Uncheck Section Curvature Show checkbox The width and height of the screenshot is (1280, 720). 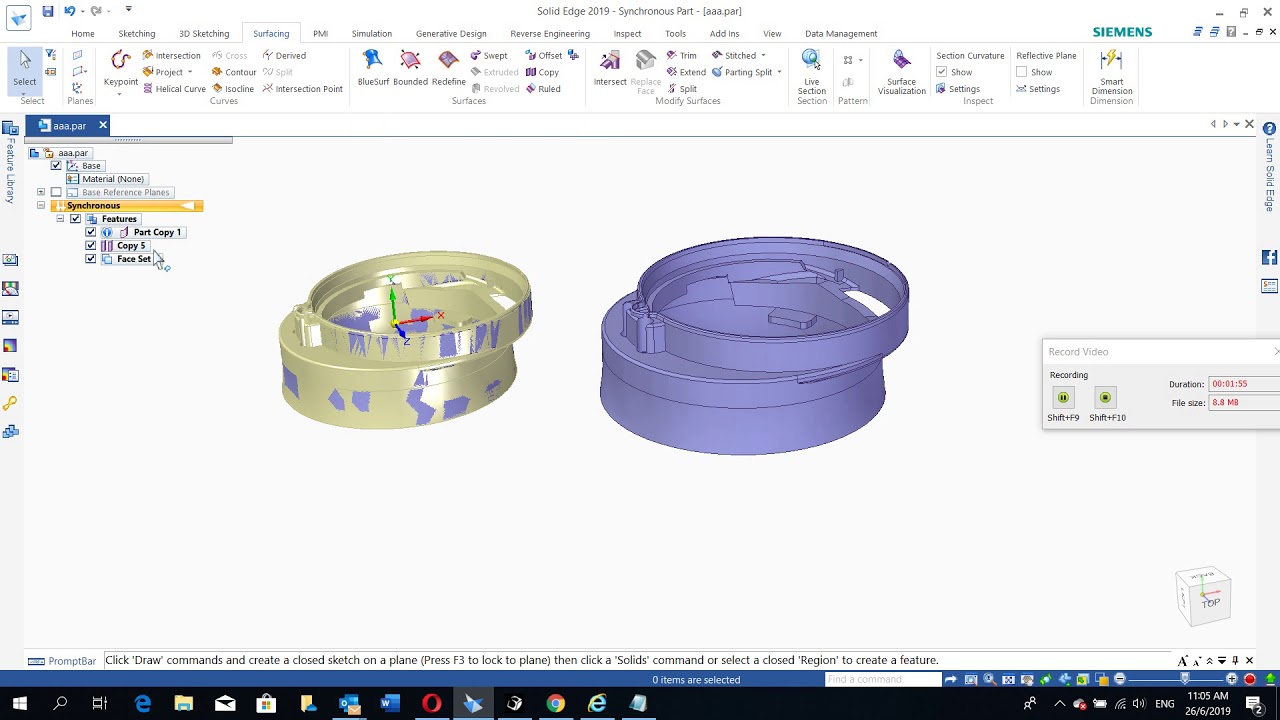pos(941,72)
